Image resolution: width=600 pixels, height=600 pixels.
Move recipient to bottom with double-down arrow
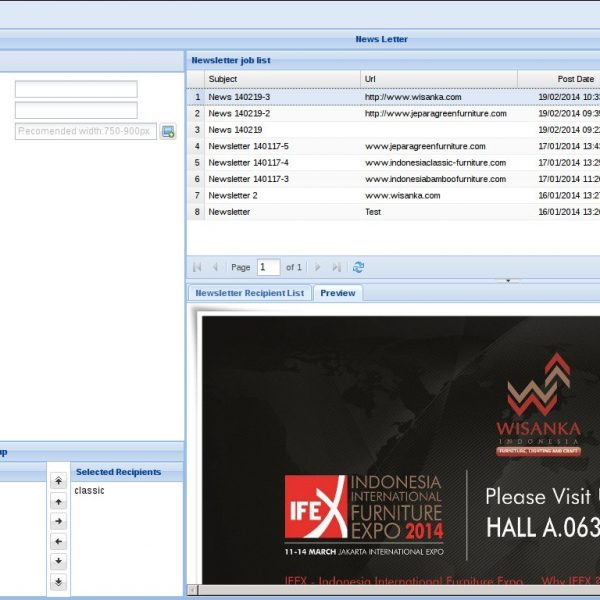click(59, 582)
